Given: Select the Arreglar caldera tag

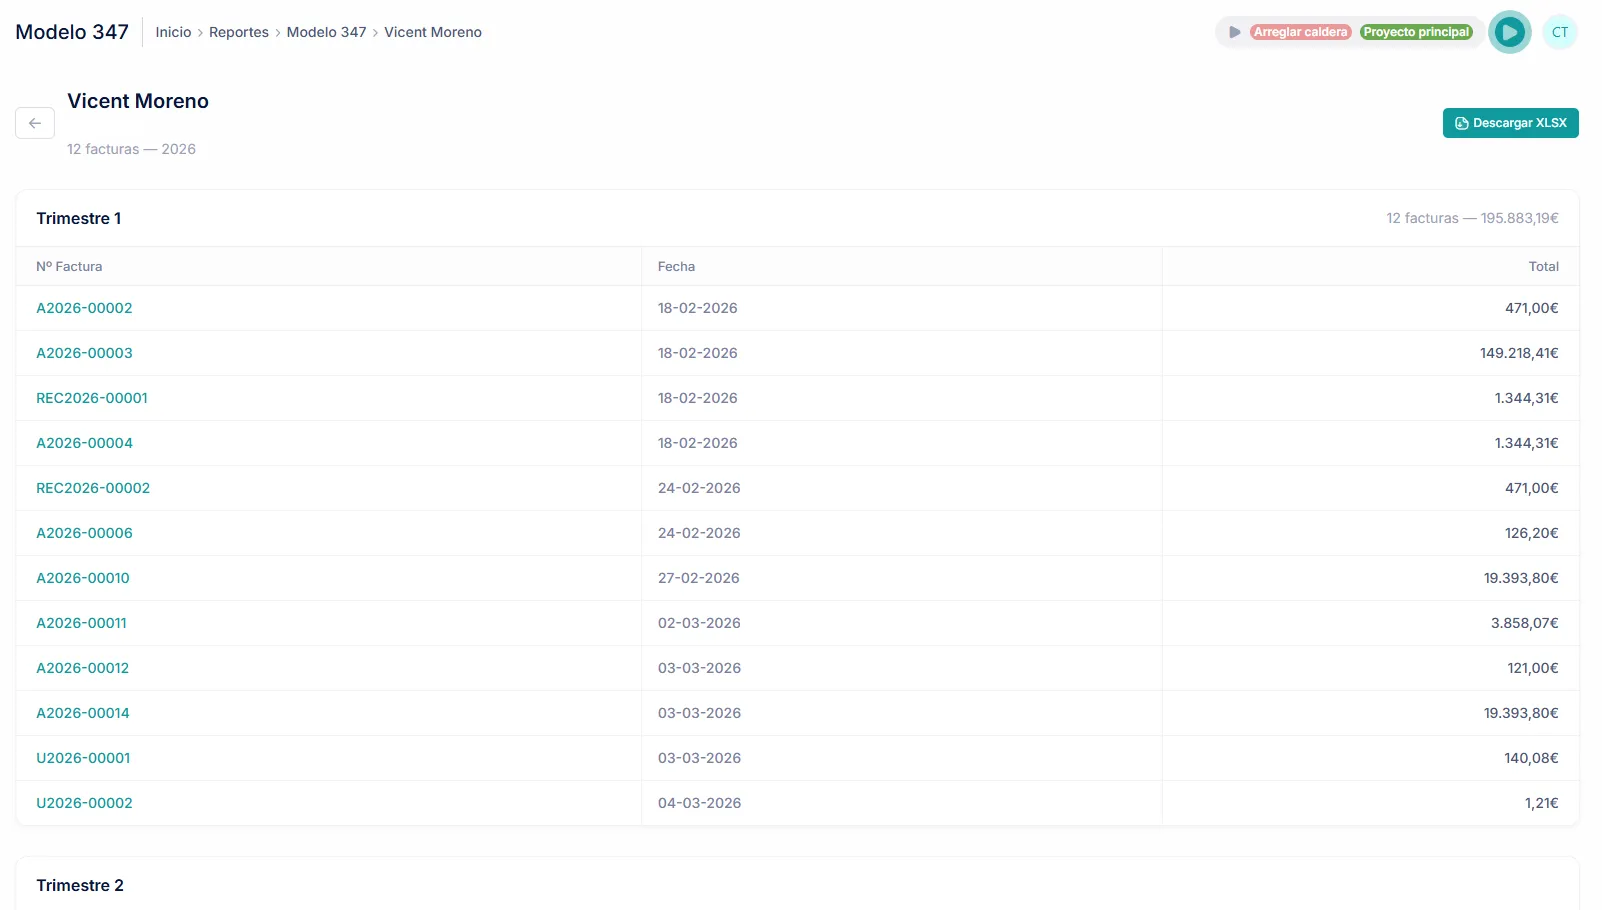Looking at the screenshot, I should click(1300, 32).
